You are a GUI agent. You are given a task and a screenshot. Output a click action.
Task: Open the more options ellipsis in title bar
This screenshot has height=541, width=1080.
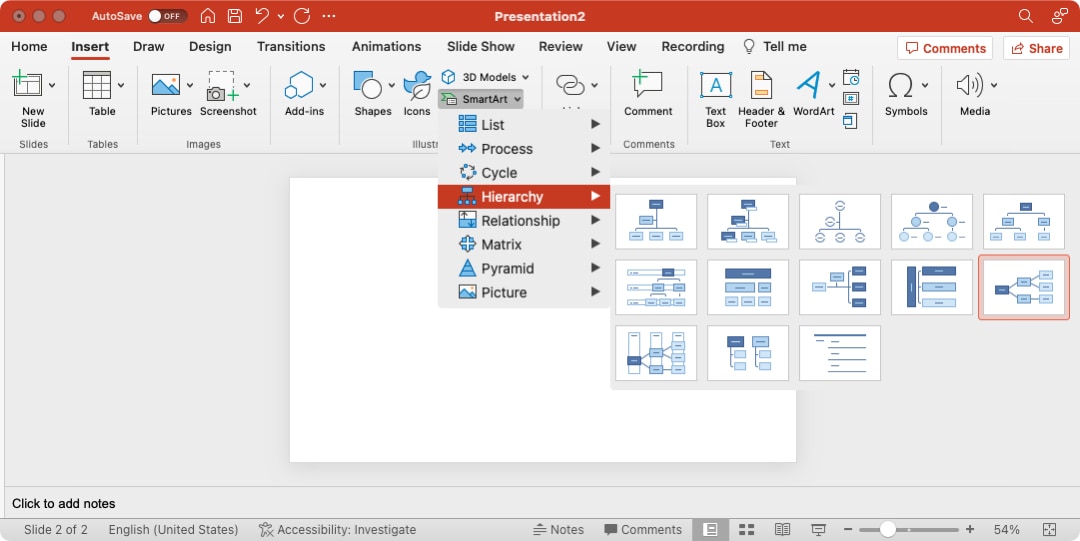click(329, 16)
